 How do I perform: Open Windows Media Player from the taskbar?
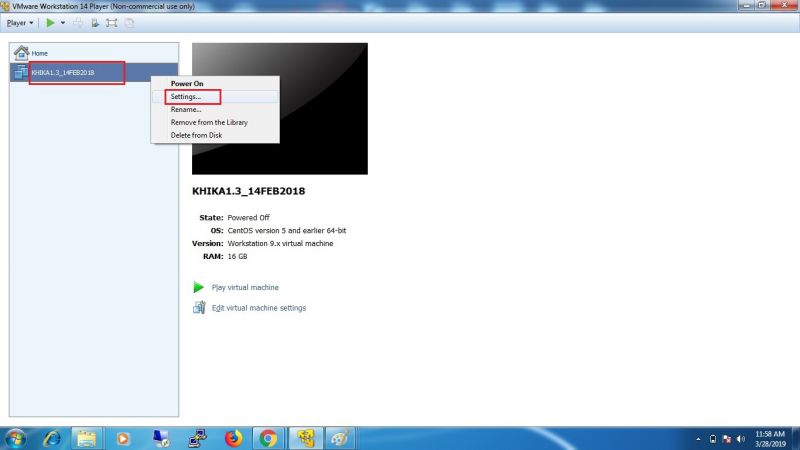point(122,438)
